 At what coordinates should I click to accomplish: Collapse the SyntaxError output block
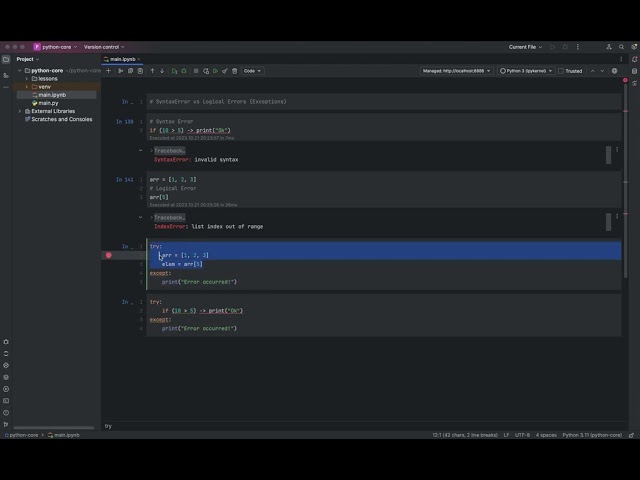(140, 151)
